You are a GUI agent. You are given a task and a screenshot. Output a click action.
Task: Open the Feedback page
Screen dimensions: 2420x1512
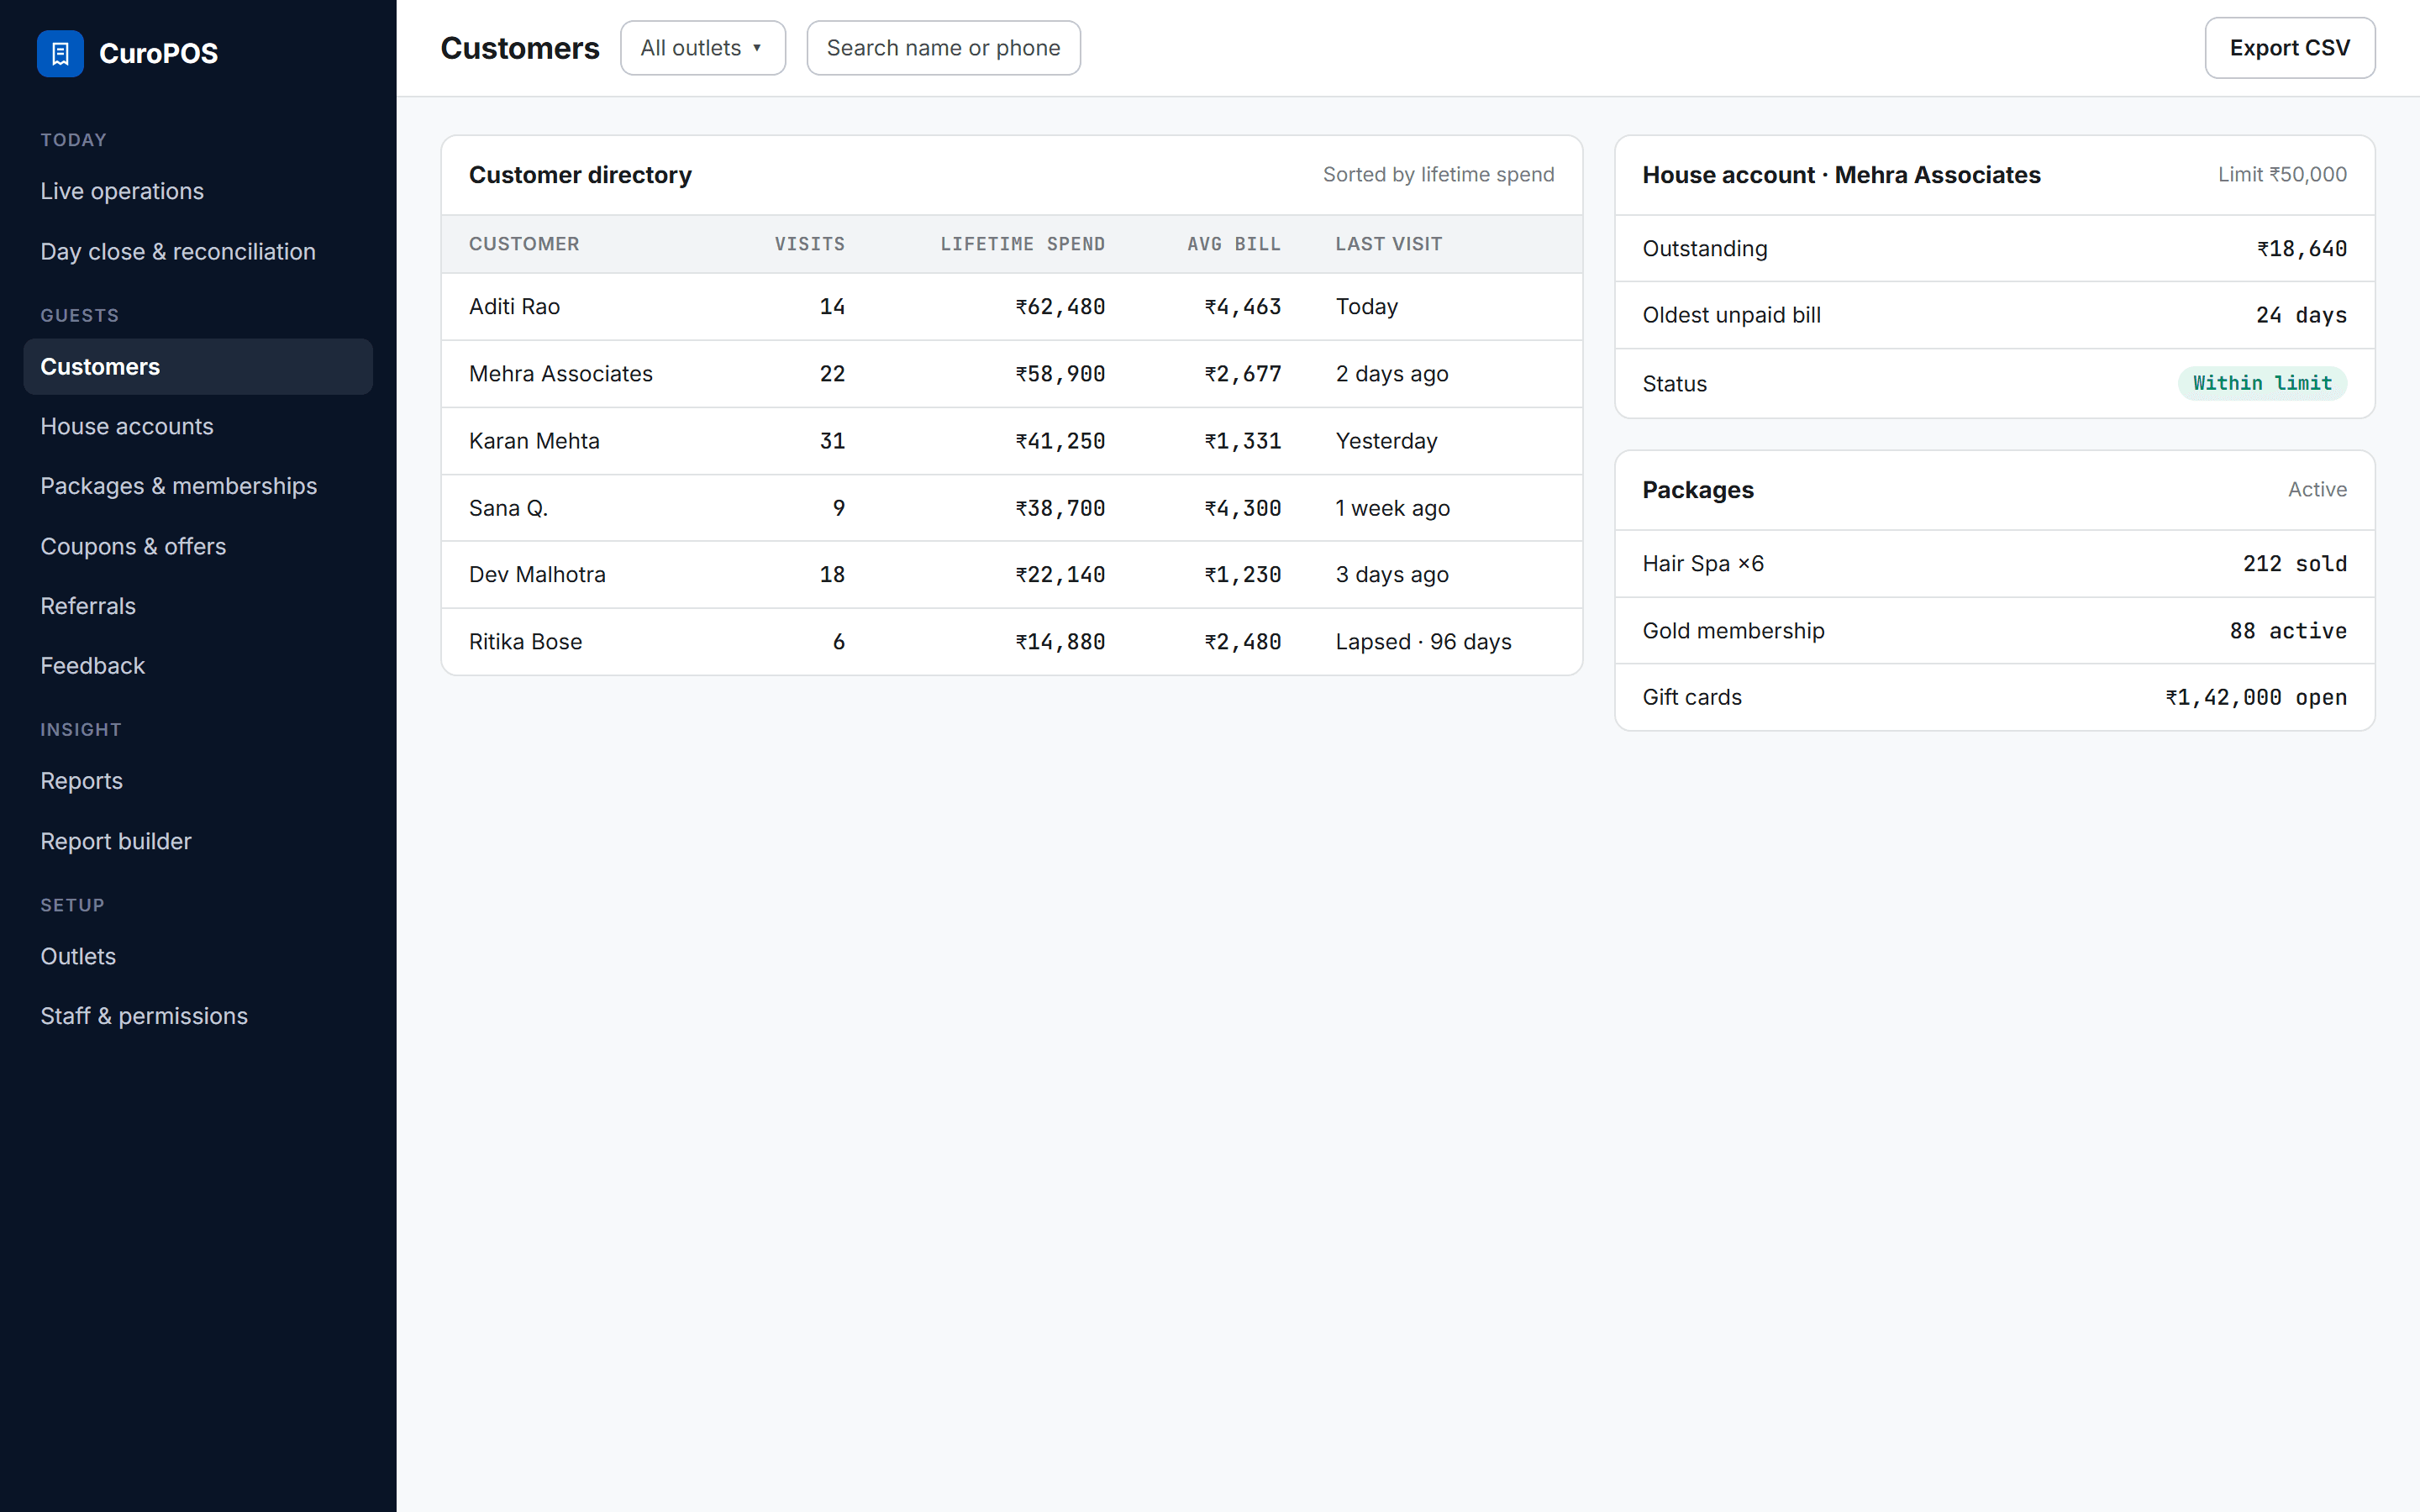tap(198, 666)
